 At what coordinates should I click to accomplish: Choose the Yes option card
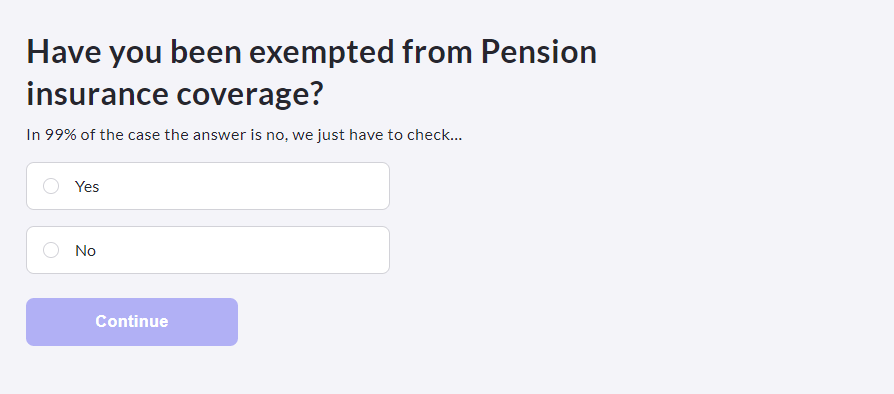click(208, 186)
